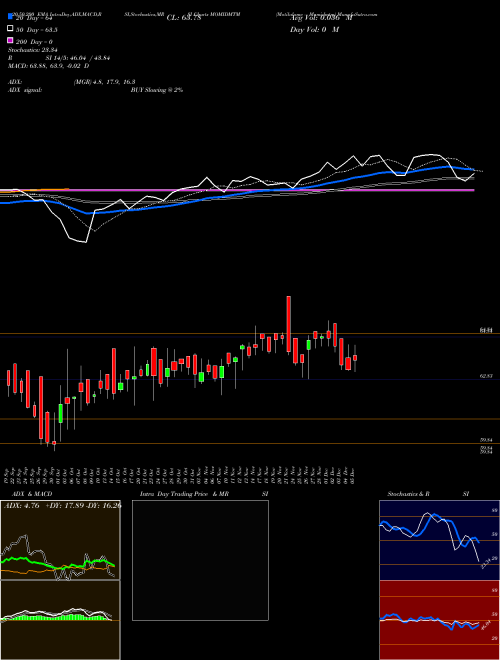Select the '200 Day = 0' legend text
500x660 pixels.
34,42
